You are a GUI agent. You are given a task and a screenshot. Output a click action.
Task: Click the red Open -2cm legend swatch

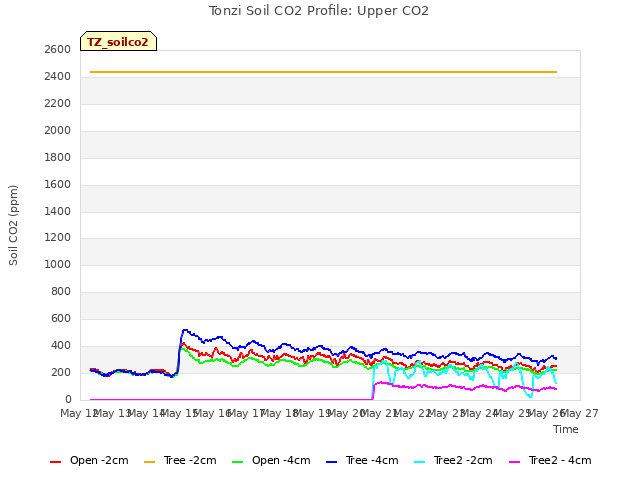point(55,462)
